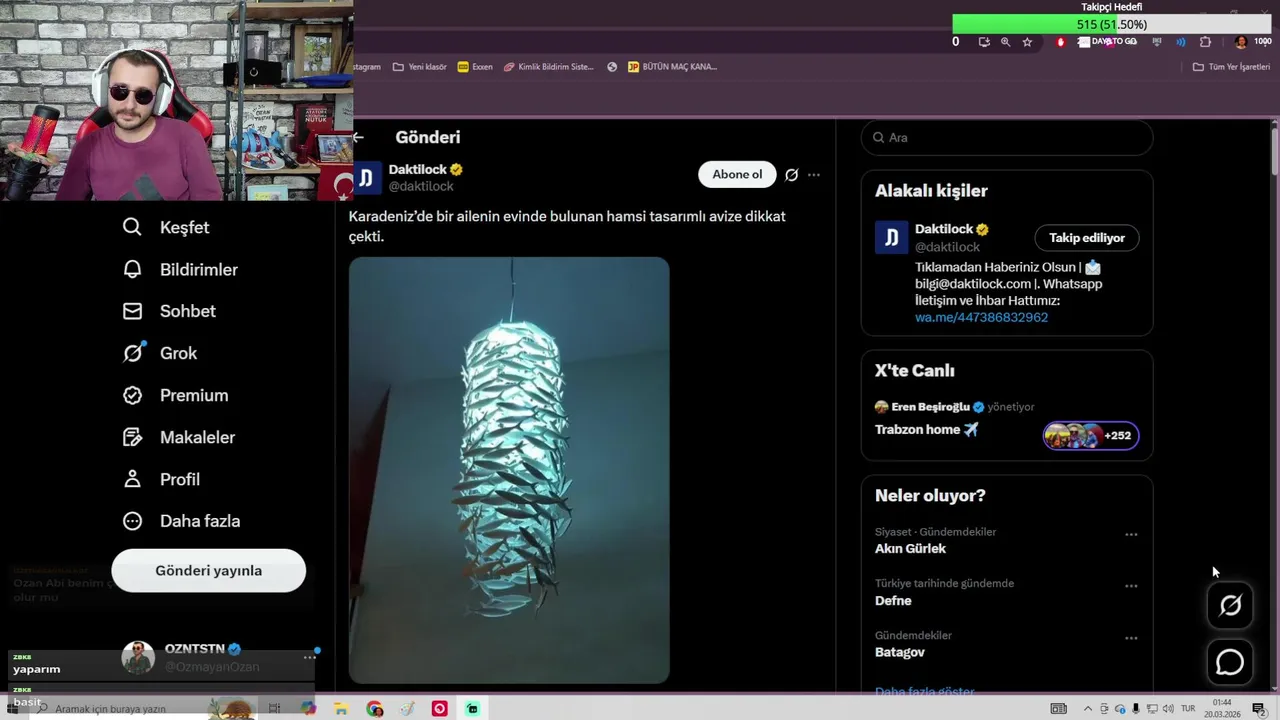Image resolution: width=1280 pixels, height=720 pixels.
Task: Click the Grok logo icon in sidebar
Action: (x=132, y=353)
